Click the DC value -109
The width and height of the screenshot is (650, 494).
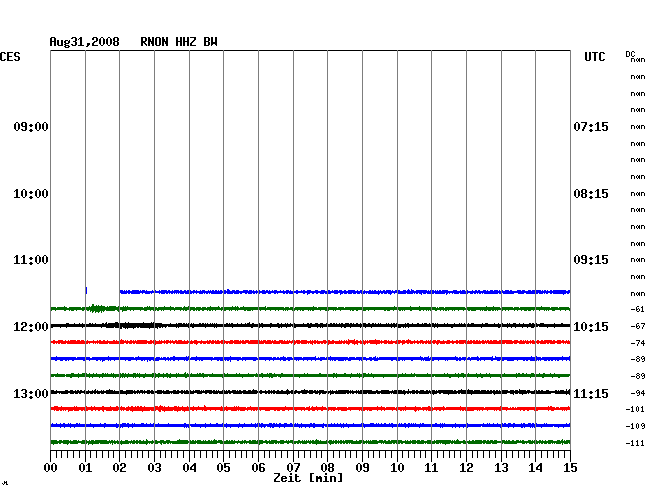(635, 426)
